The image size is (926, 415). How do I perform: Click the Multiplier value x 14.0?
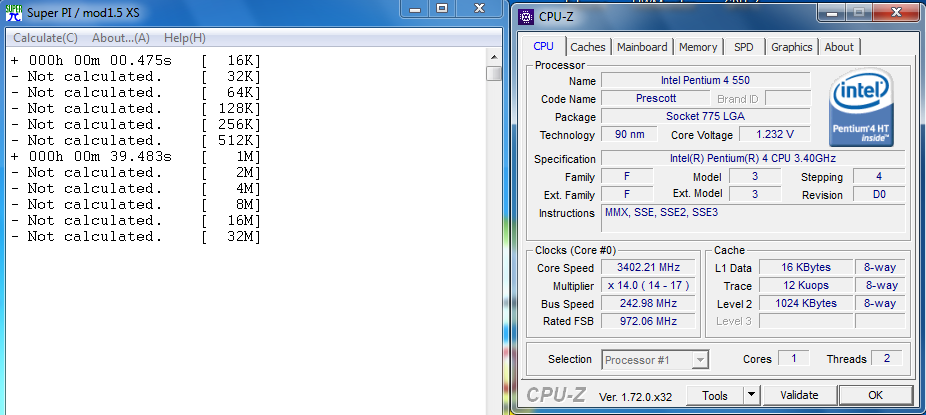point(648,286)
